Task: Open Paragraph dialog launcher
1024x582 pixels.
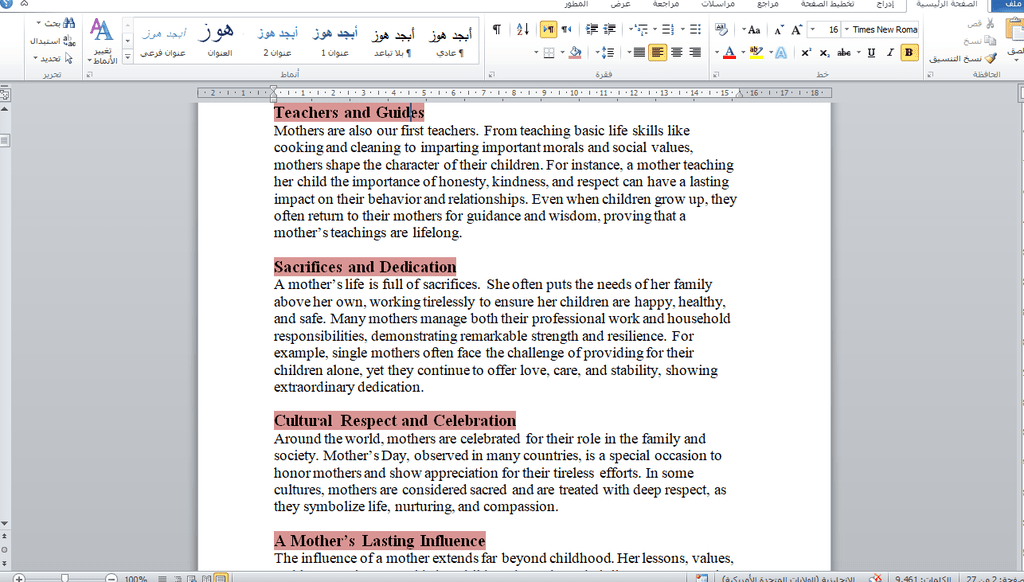Action: point(492,75)
